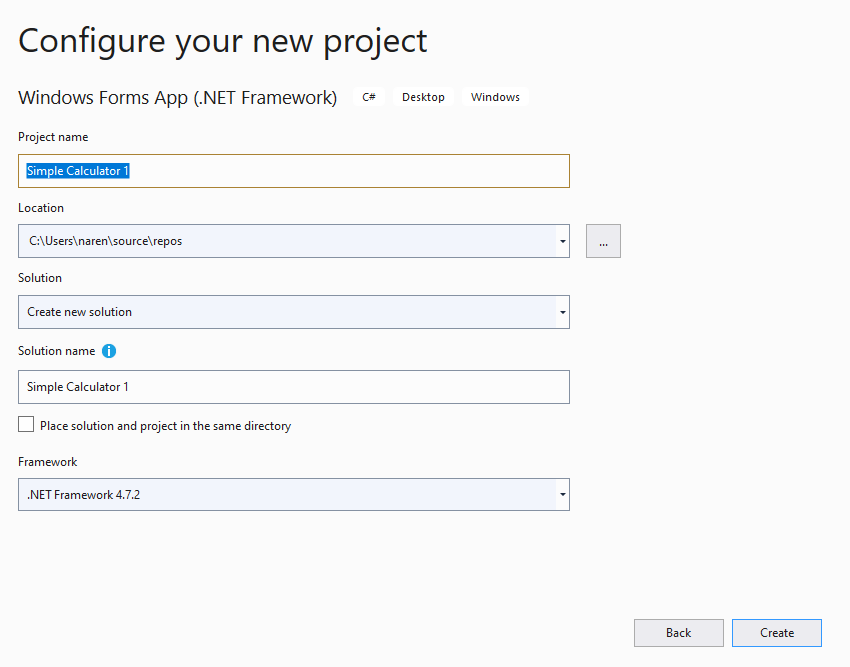Click the 'Configure your new project' heading

pyautogui.click(x=223, y=41)
